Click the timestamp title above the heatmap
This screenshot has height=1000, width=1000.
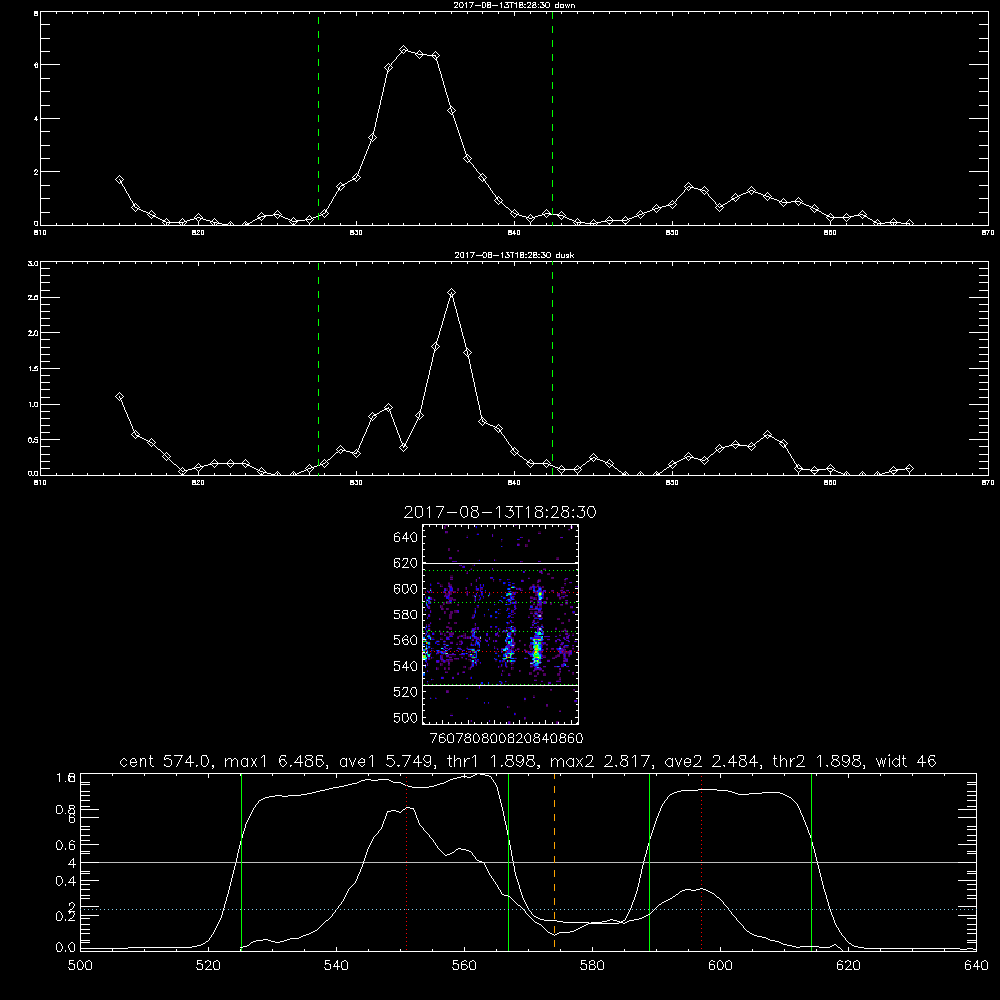pos(500,512)
